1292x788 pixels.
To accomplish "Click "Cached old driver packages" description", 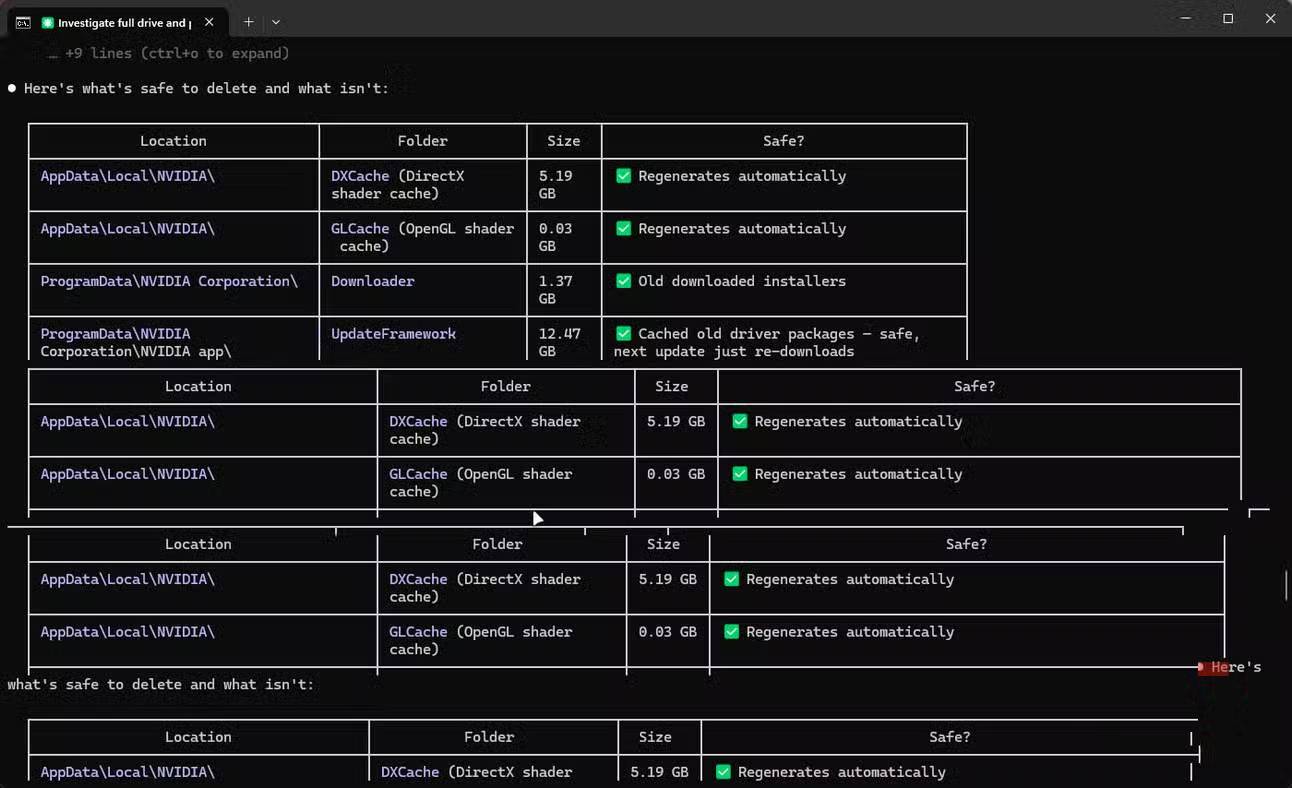I will (767, 343).
